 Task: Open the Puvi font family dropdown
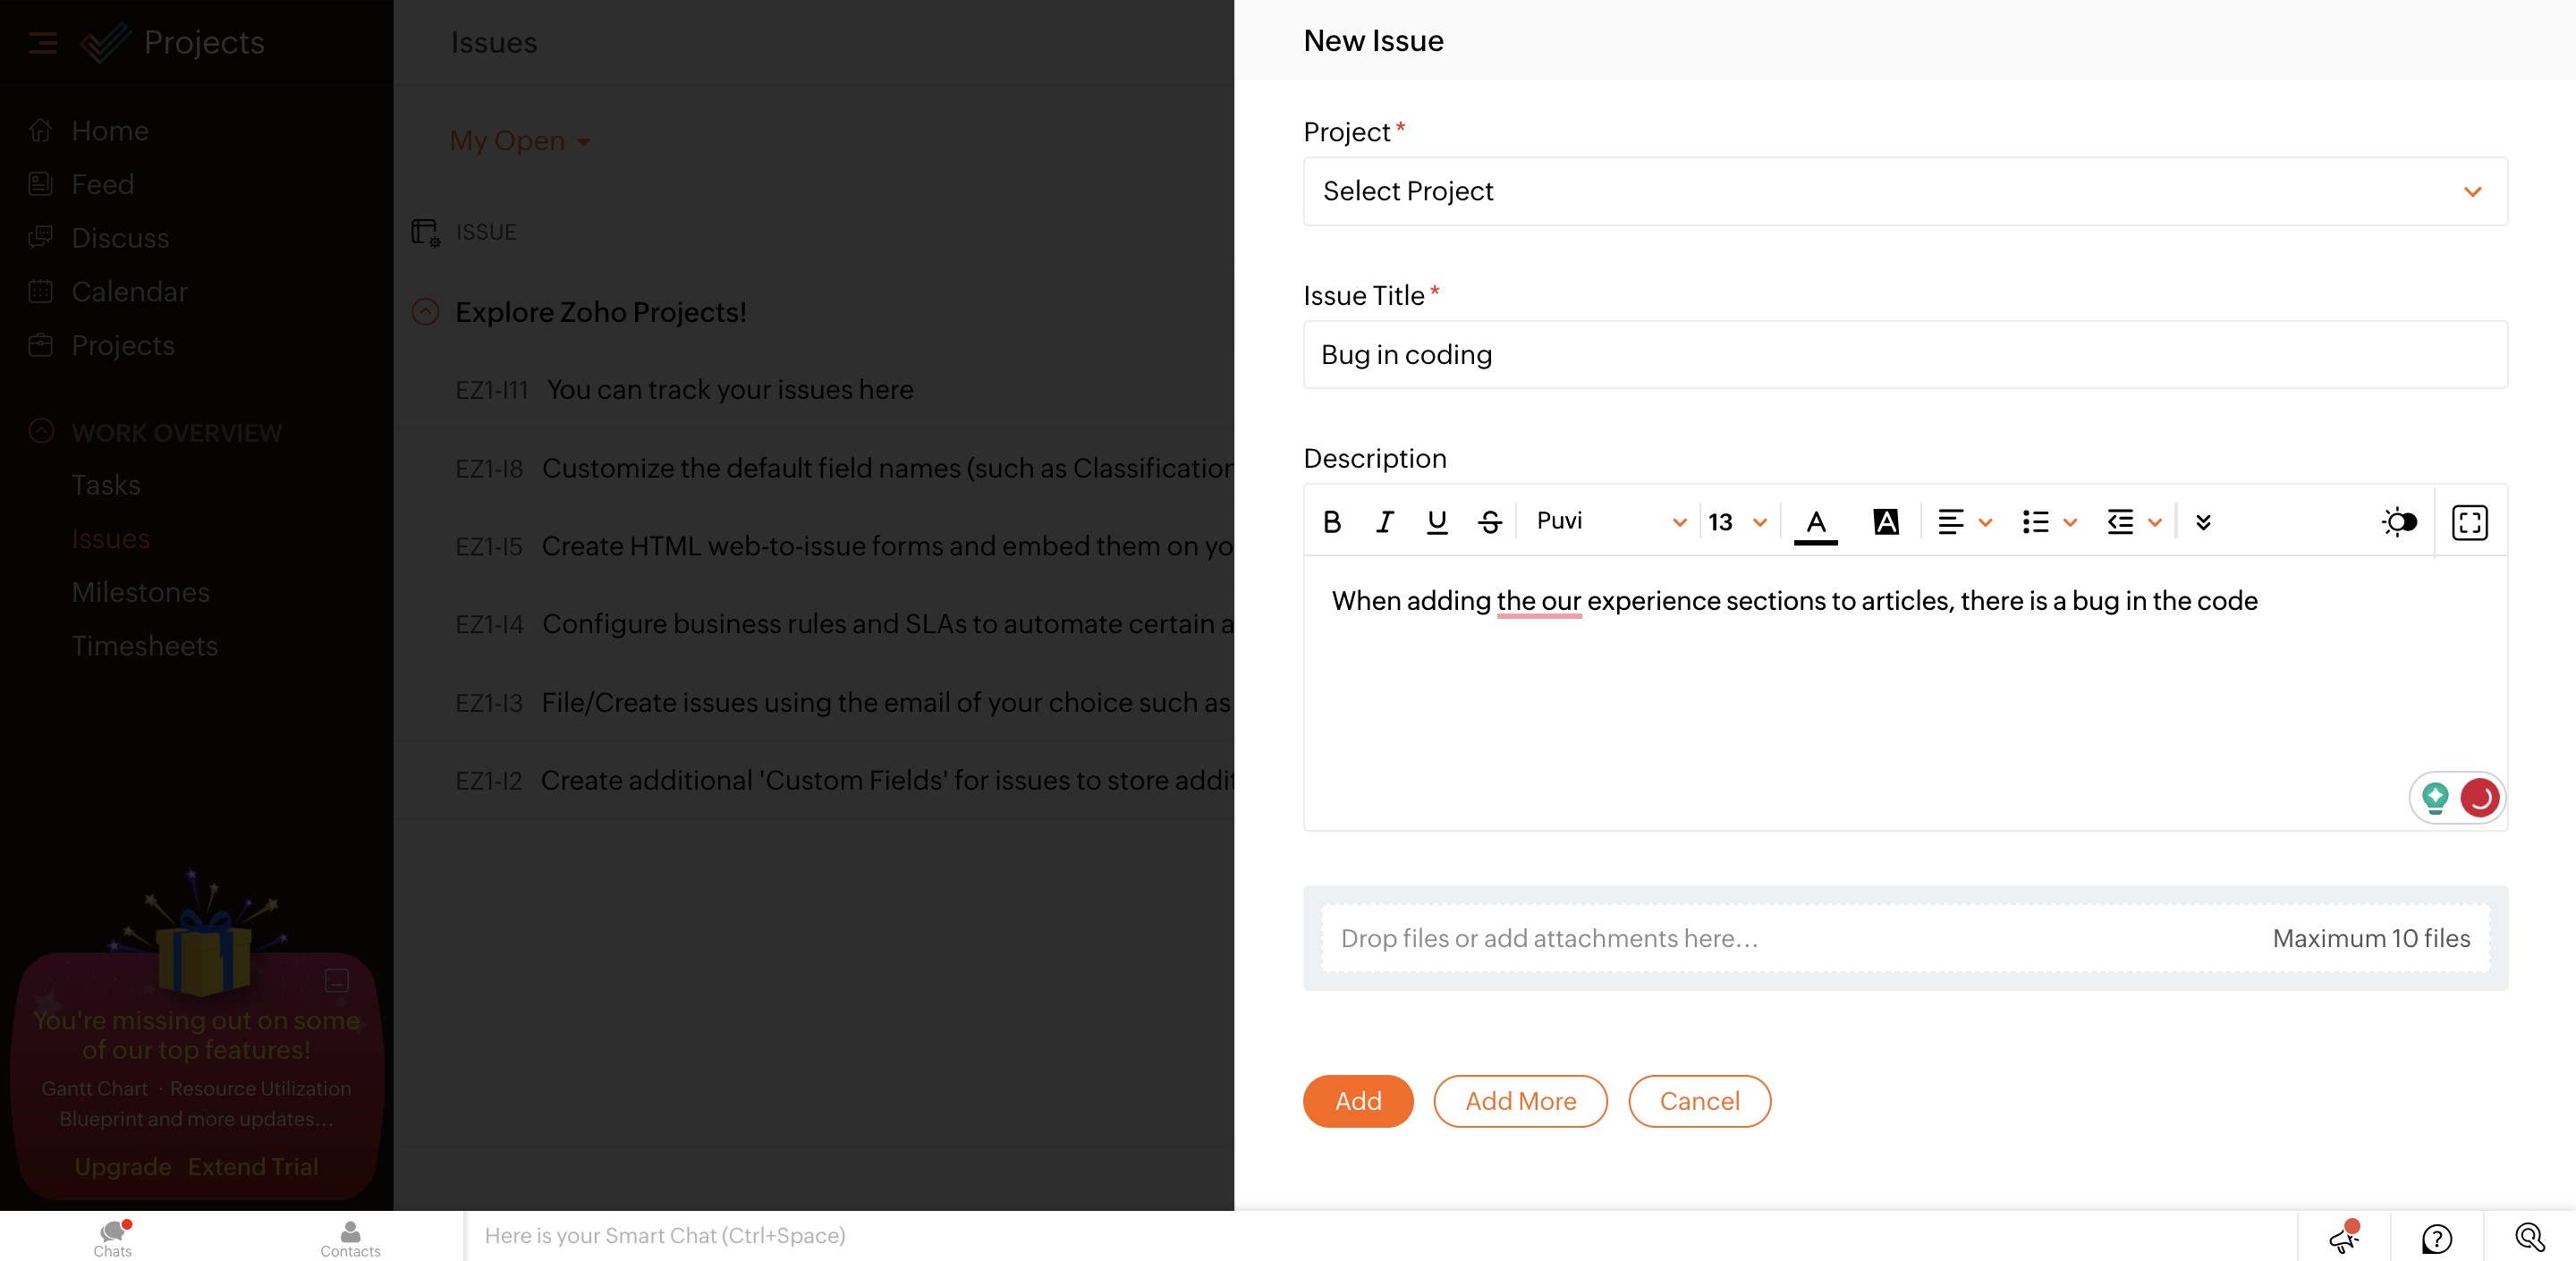1610,522
